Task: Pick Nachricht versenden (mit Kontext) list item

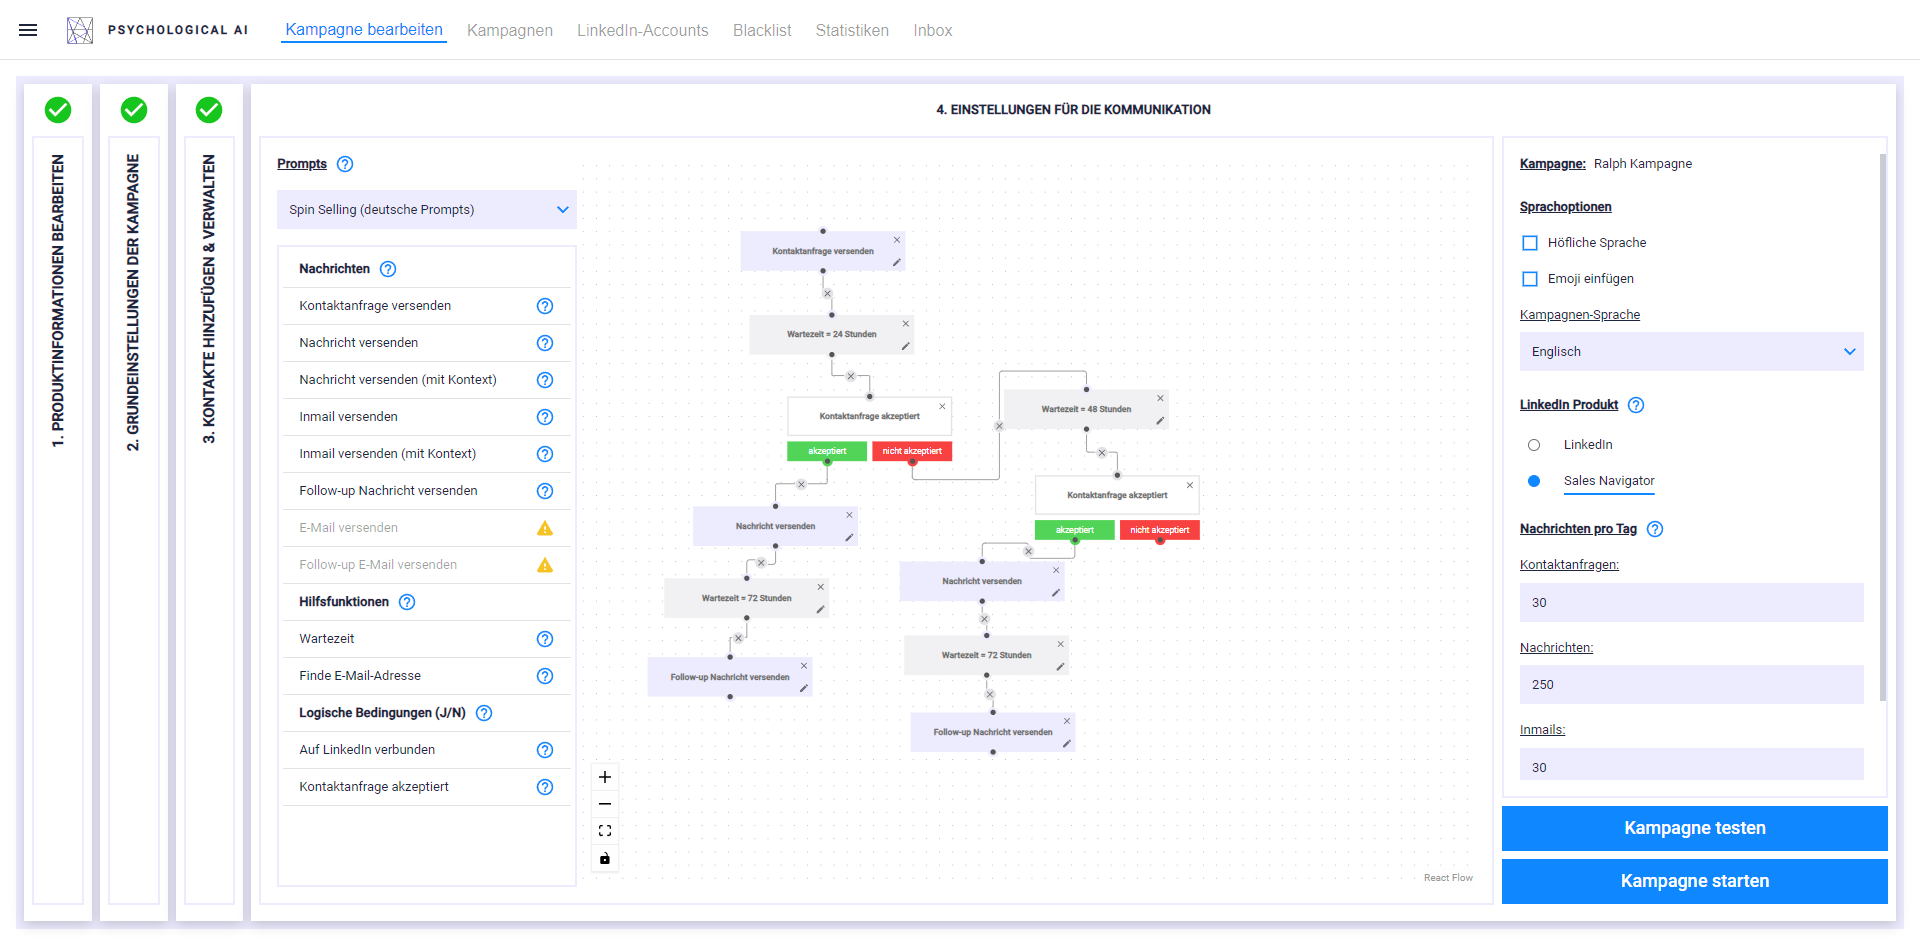Action: coord(427,380)
